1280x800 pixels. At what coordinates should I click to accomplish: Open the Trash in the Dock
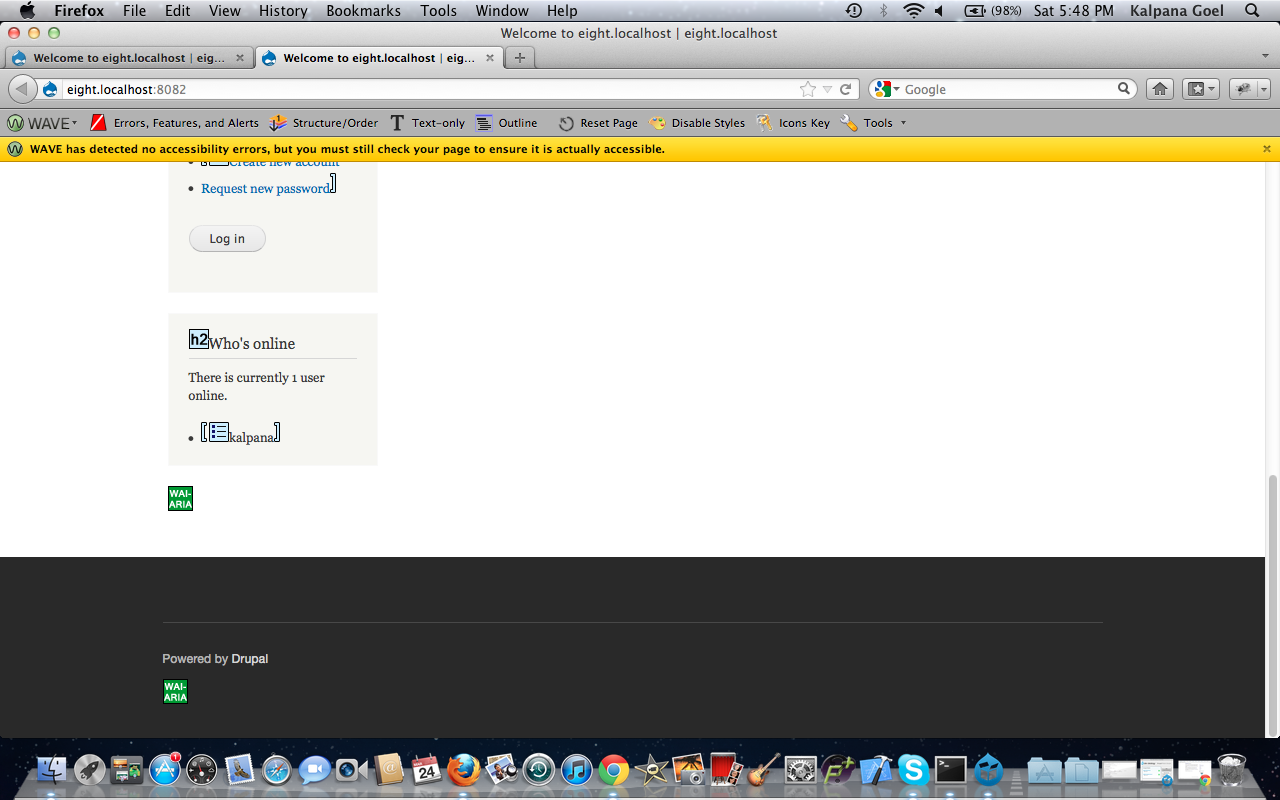1232,770
